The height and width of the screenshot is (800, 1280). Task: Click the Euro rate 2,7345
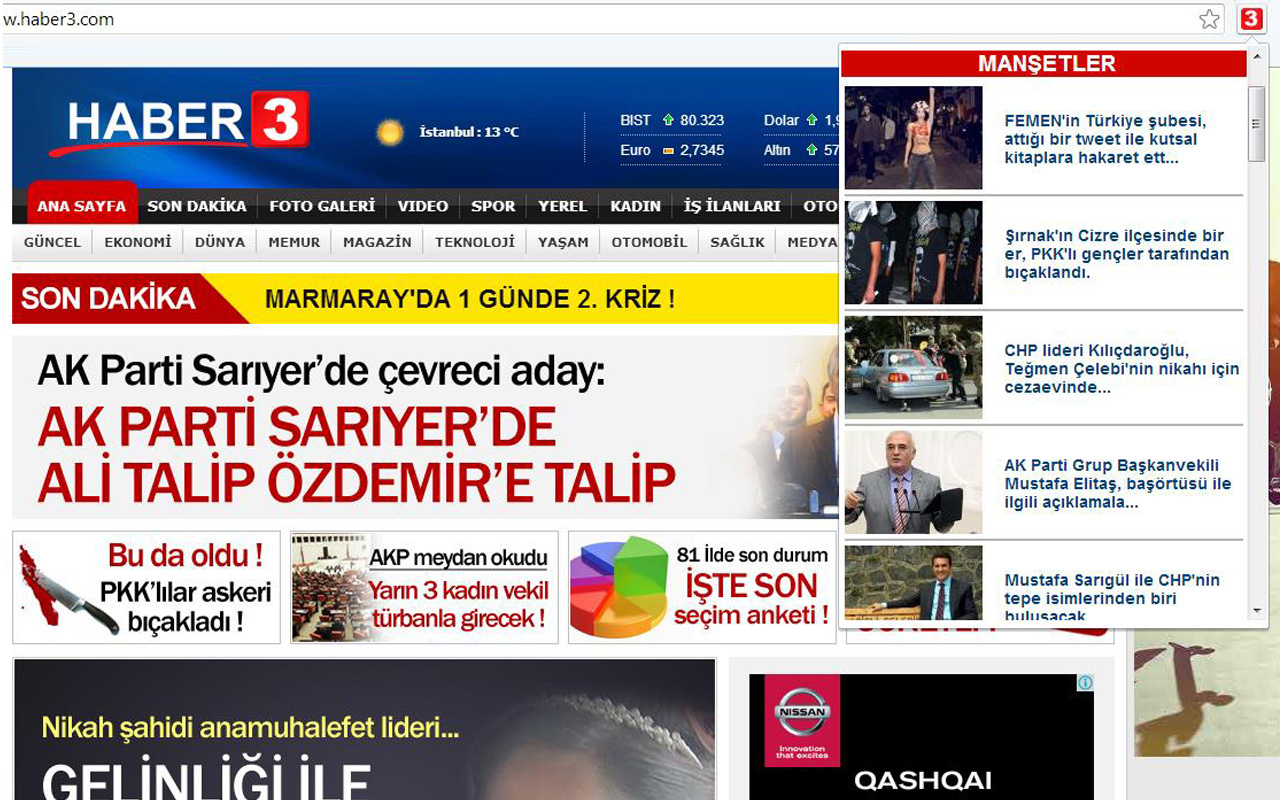click(702, 150)
